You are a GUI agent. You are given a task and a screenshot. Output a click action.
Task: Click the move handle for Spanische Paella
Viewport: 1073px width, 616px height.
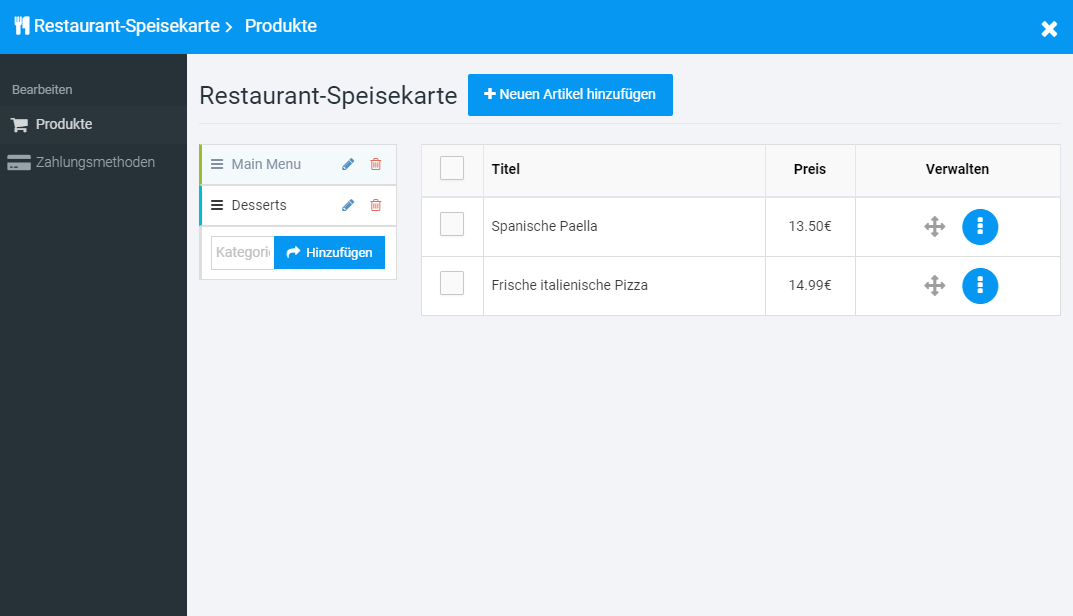click(935, 227)
